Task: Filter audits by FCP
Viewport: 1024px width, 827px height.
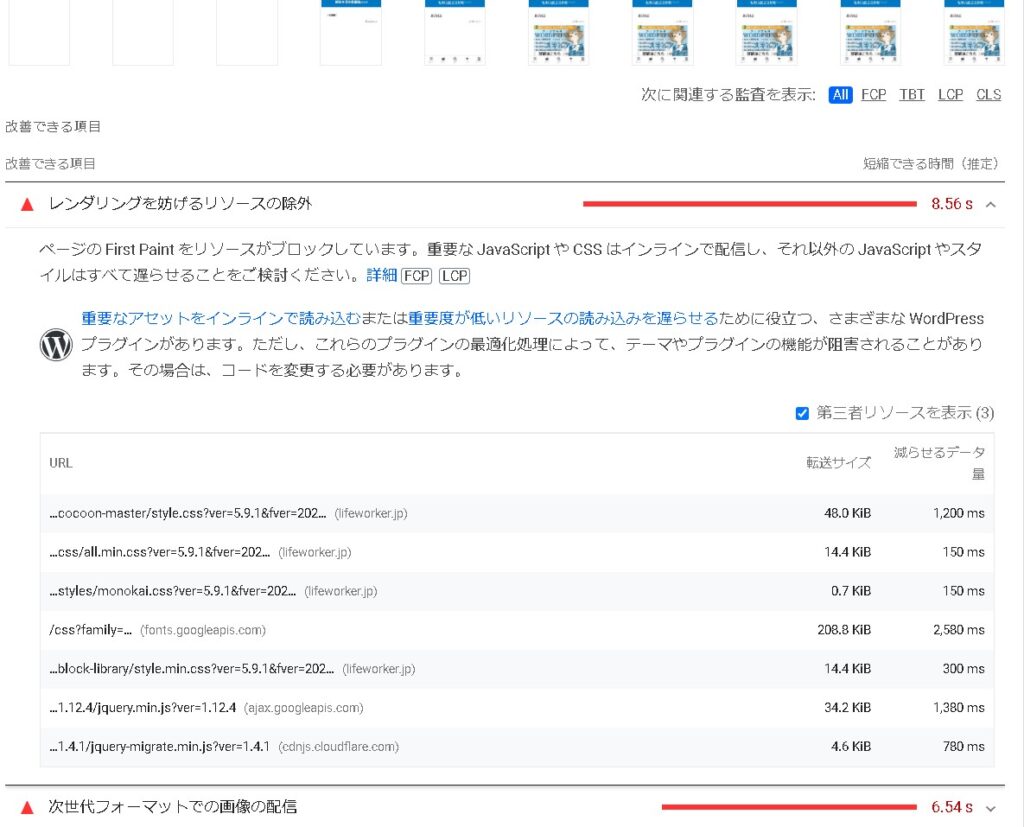Action: point(874,95)
